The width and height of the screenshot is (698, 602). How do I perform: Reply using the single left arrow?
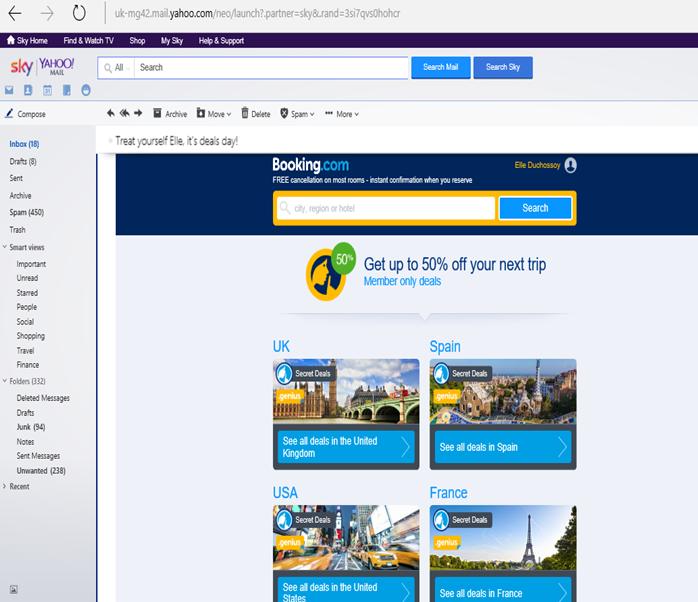110,113
